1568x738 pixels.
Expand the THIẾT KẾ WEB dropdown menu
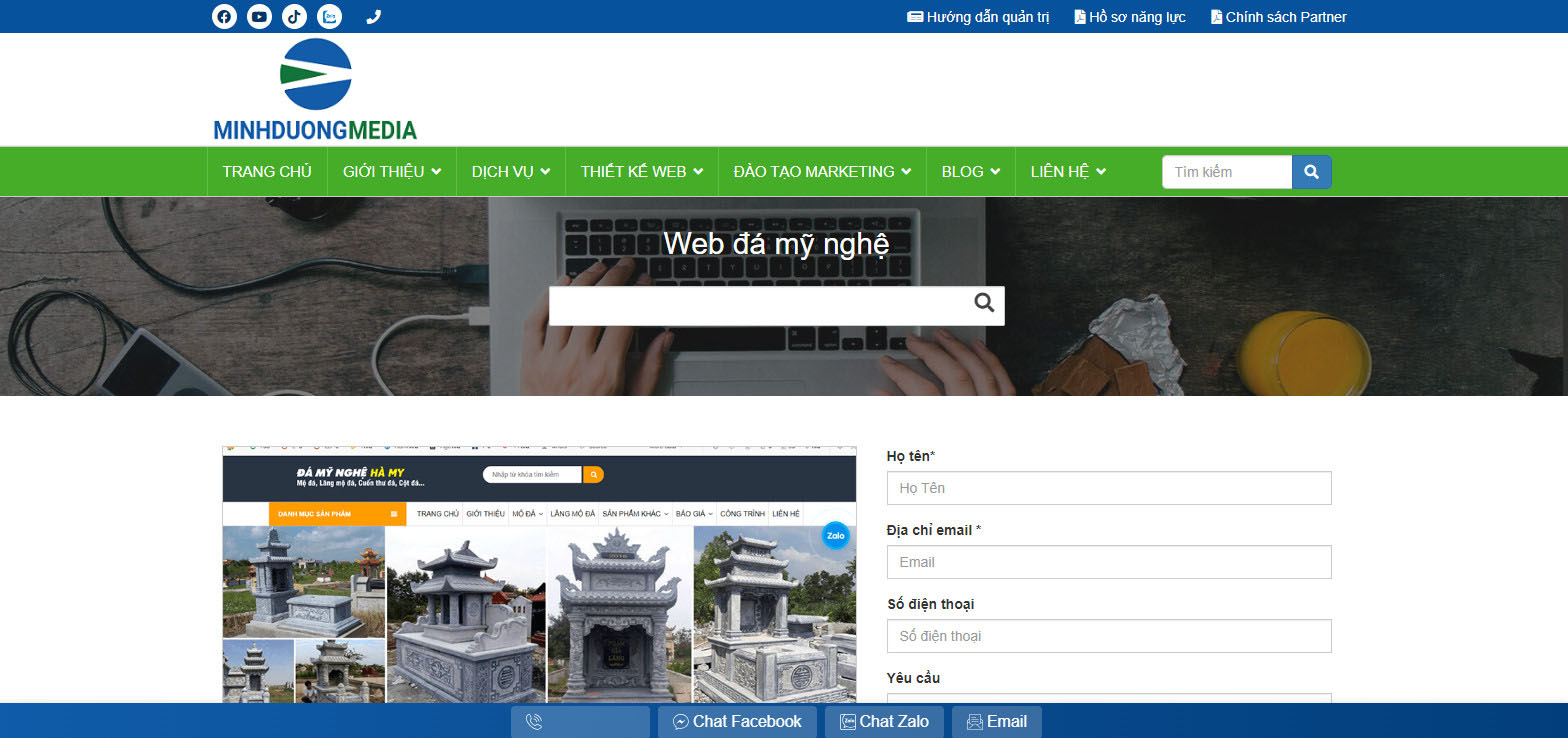pyautogui.click(x=642, y=172)
